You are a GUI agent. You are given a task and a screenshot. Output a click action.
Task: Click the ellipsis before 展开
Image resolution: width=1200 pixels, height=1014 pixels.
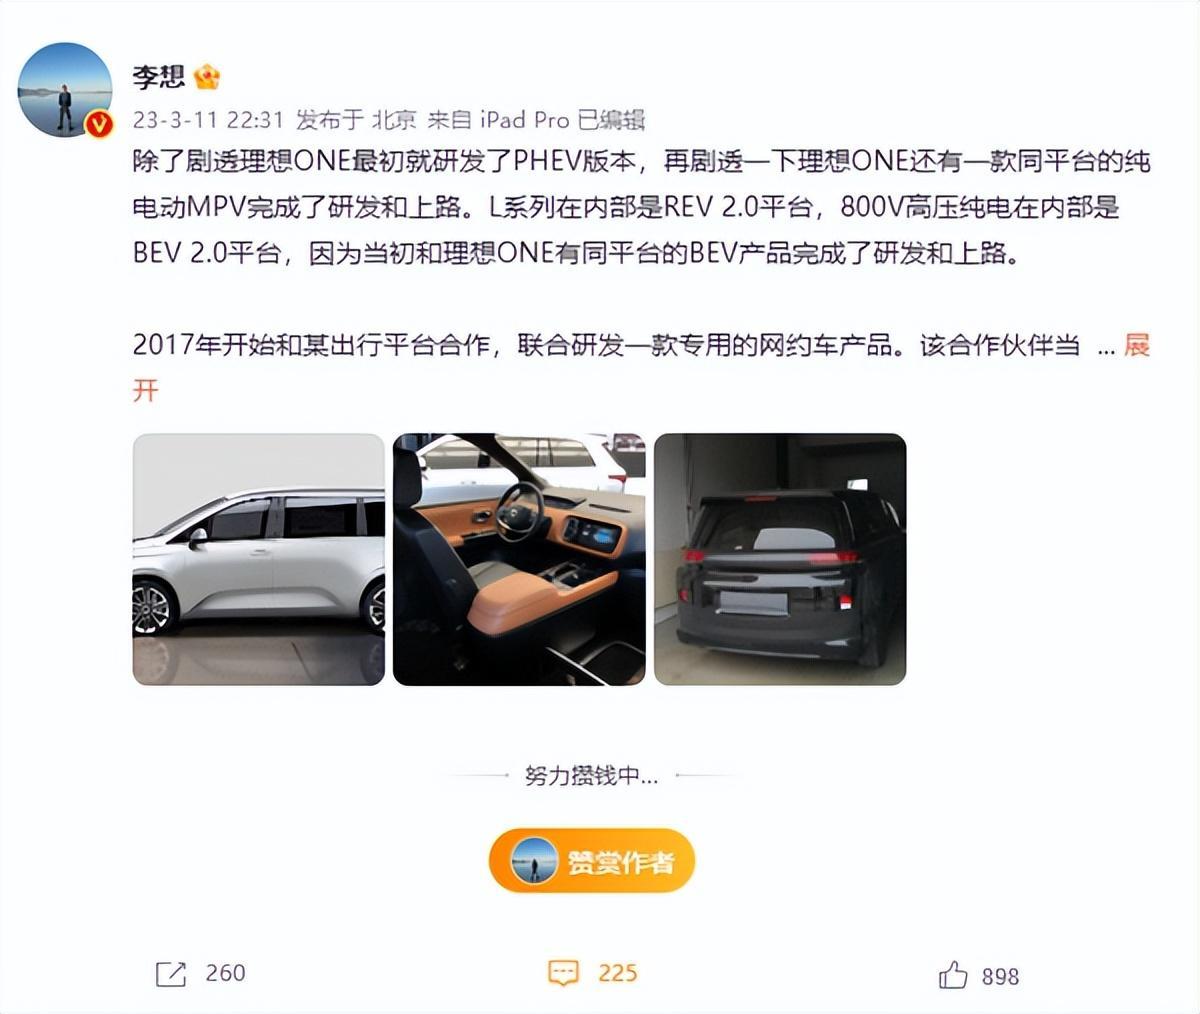pyautogui.click(x=1106, y=350)
